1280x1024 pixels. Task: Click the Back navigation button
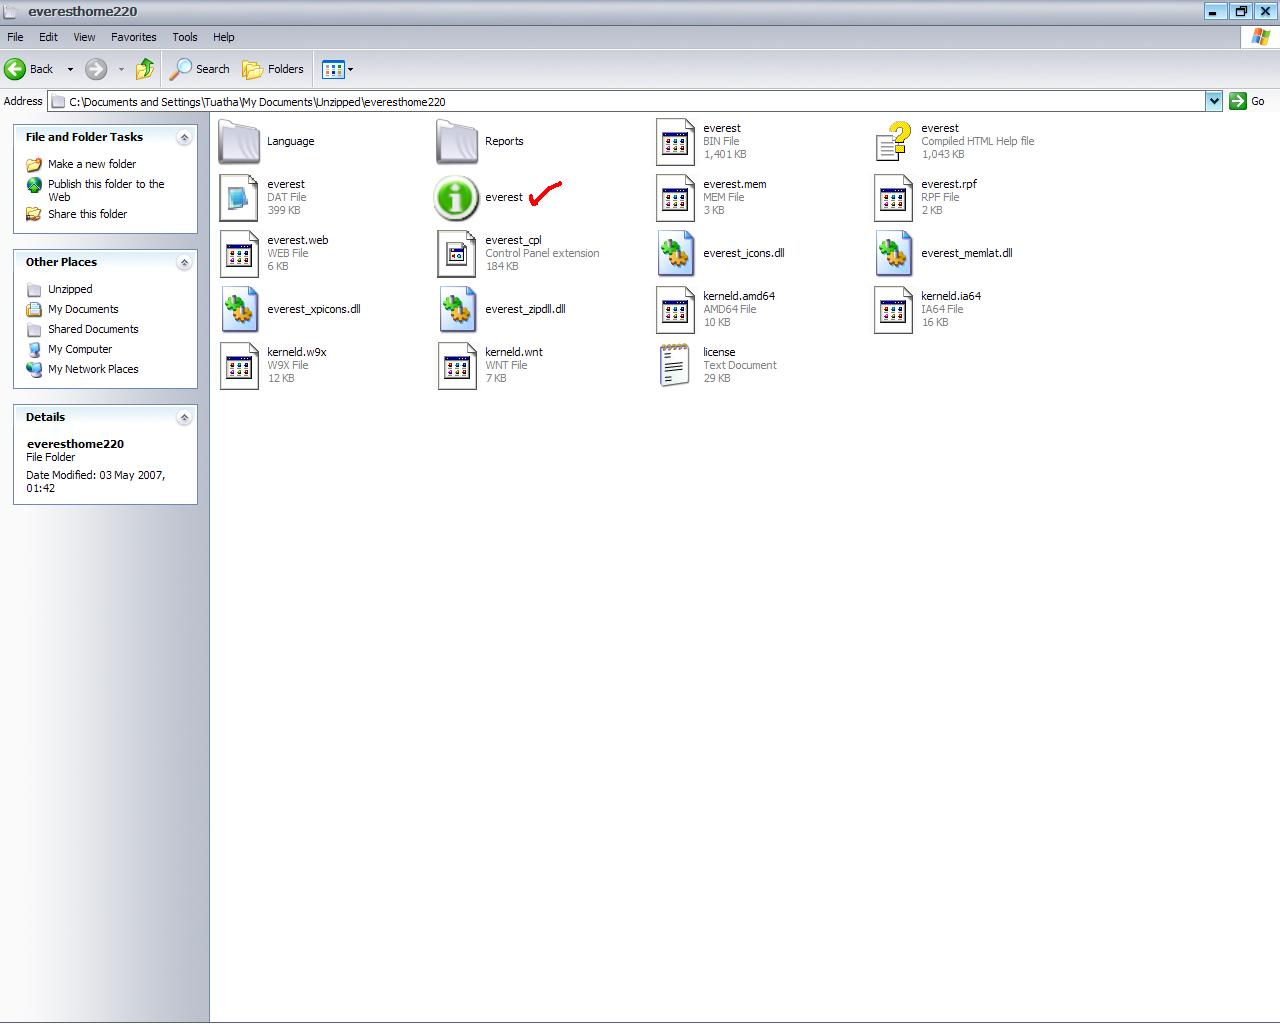tap(30, 69)
